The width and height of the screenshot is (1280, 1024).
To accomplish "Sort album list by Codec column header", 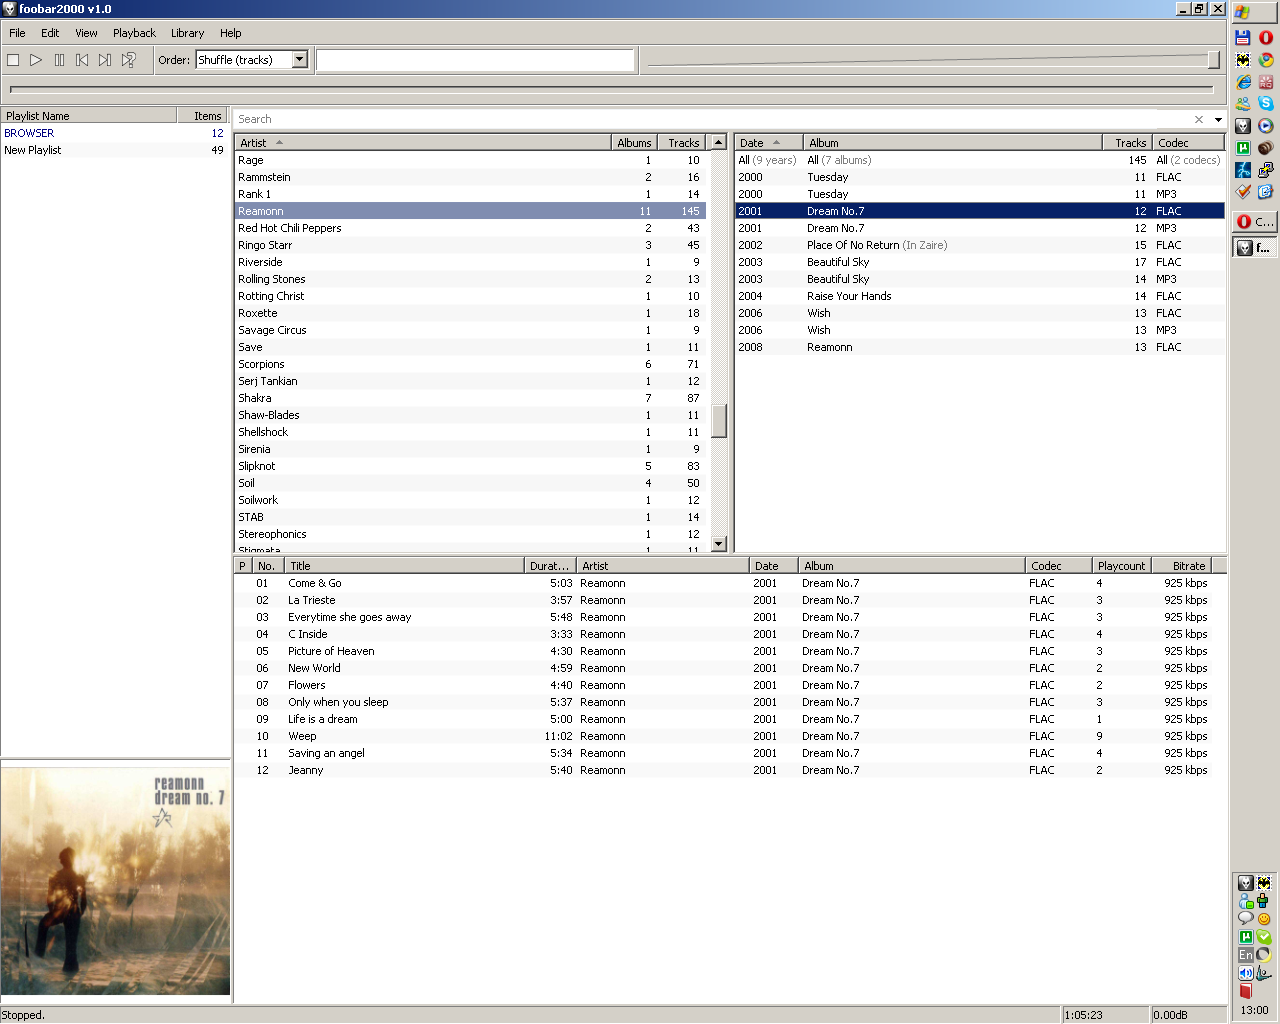I will tap(1188, 143).
